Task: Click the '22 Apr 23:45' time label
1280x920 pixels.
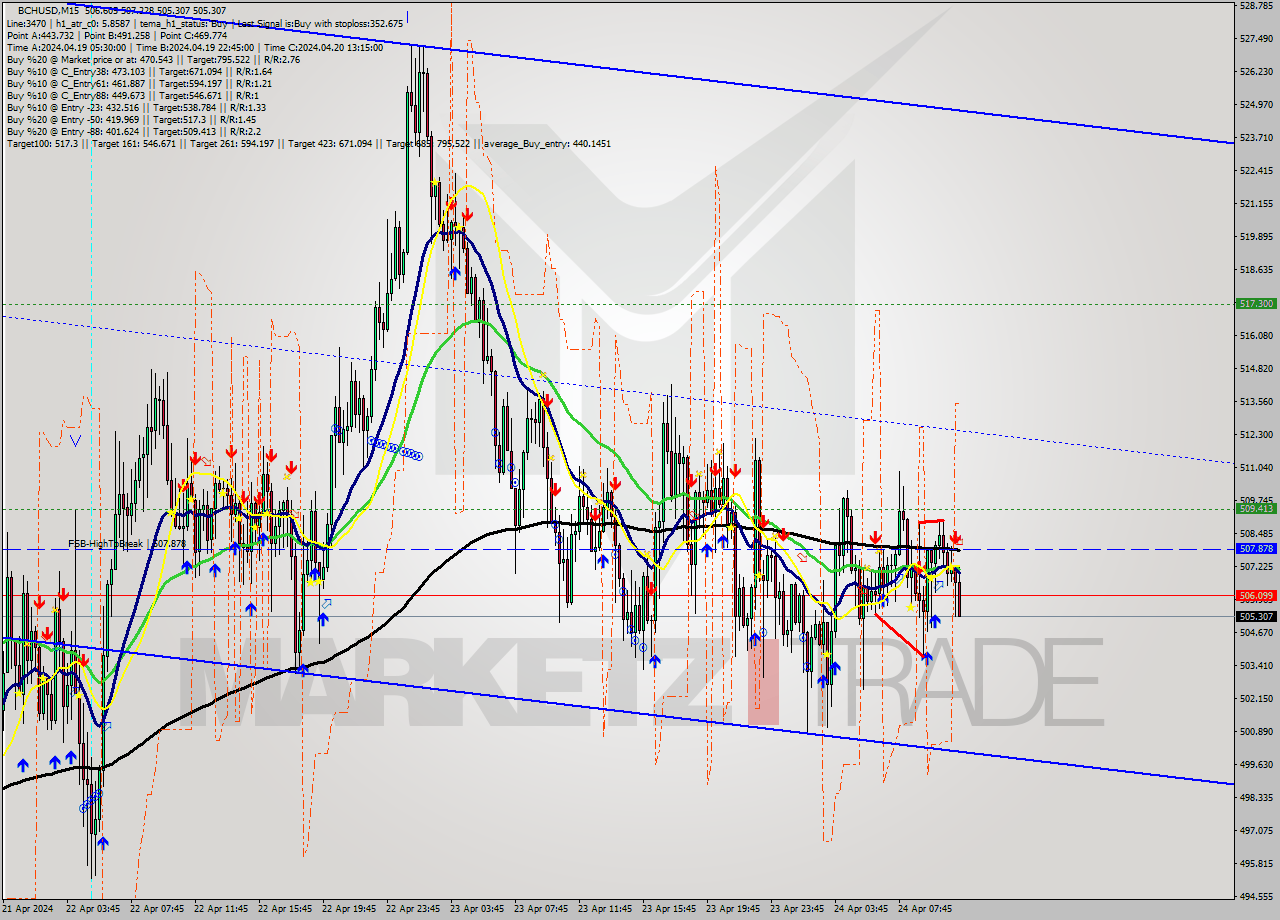Action: [413, 909]
